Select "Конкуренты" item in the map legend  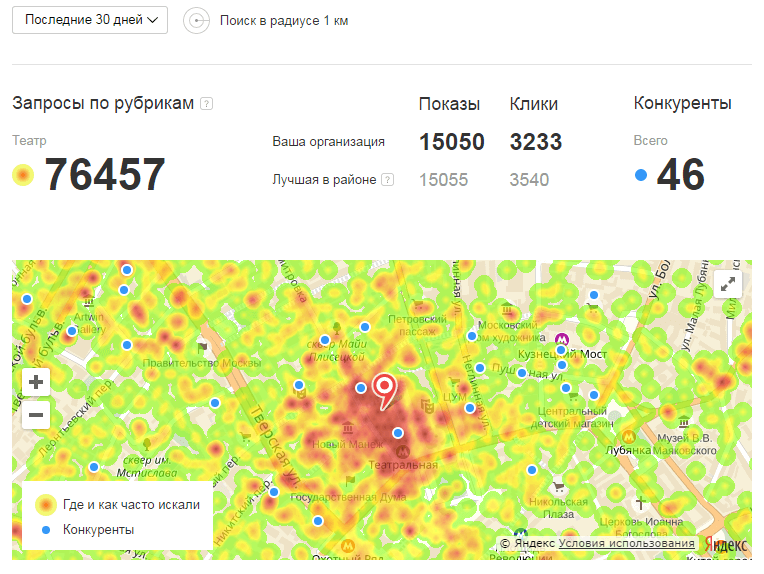coord(98,530)
